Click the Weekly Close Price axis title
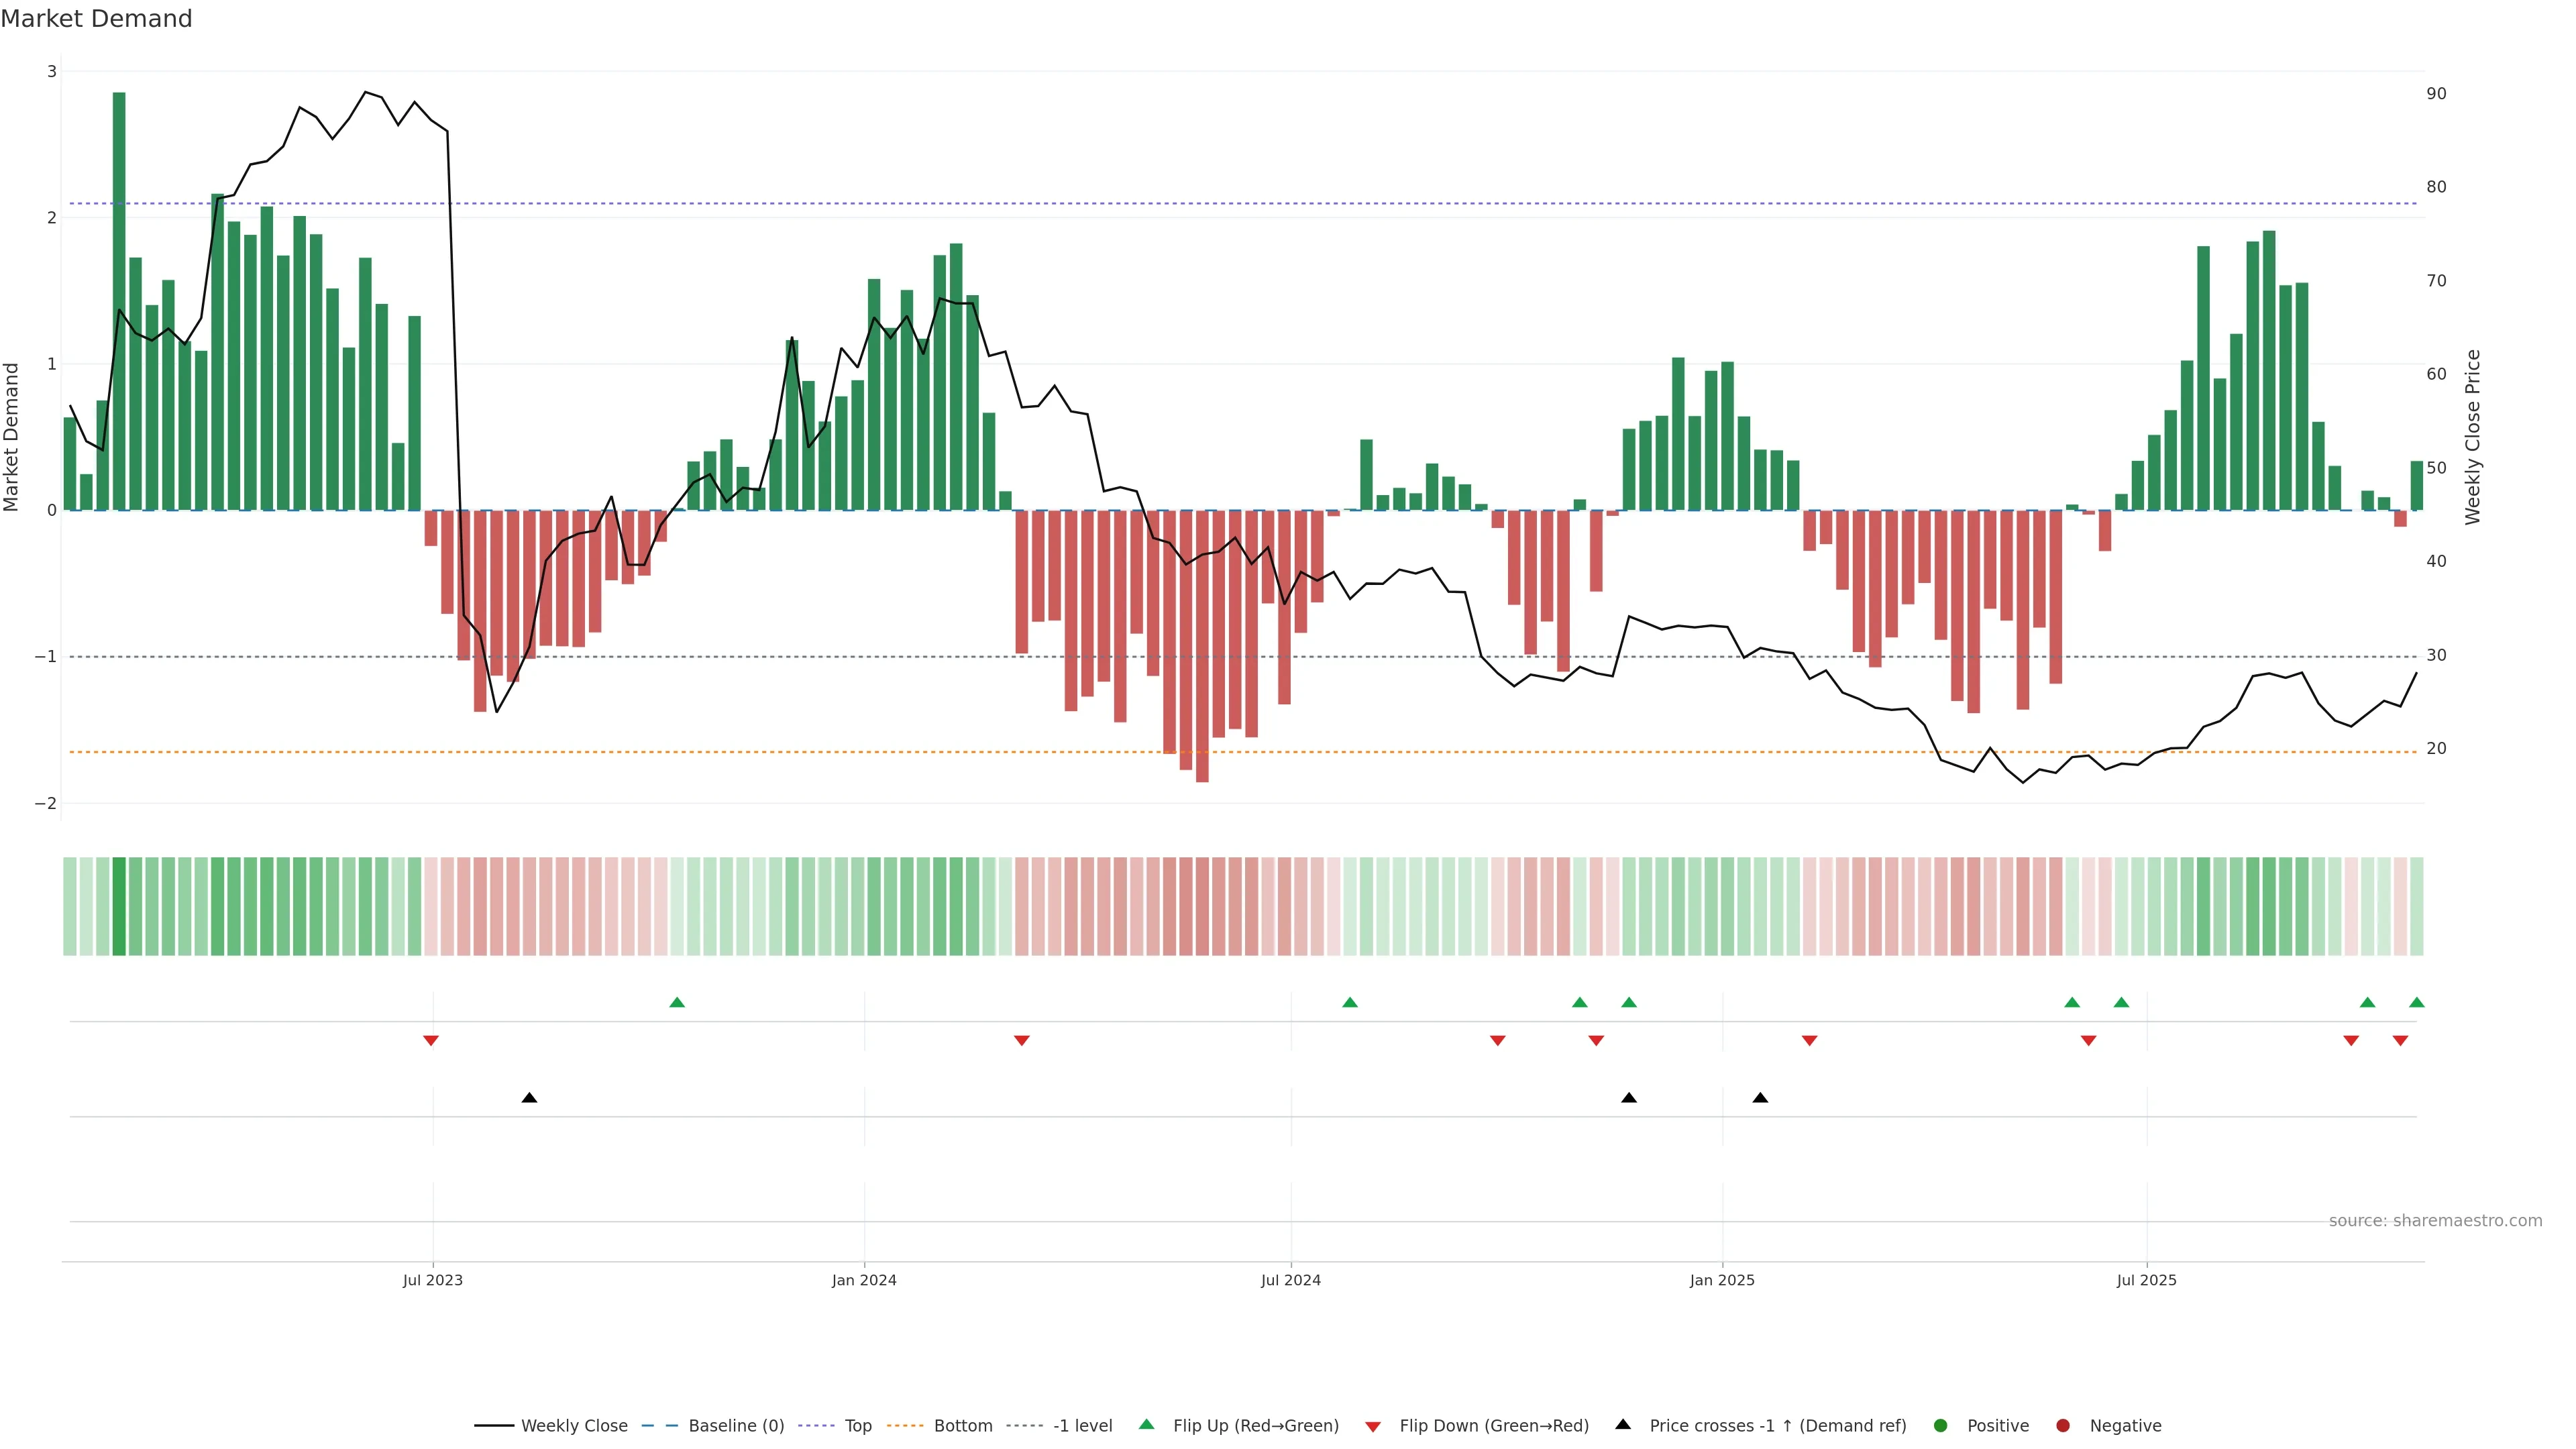Screen dimensions: 2576x1449 [2473, 437]
